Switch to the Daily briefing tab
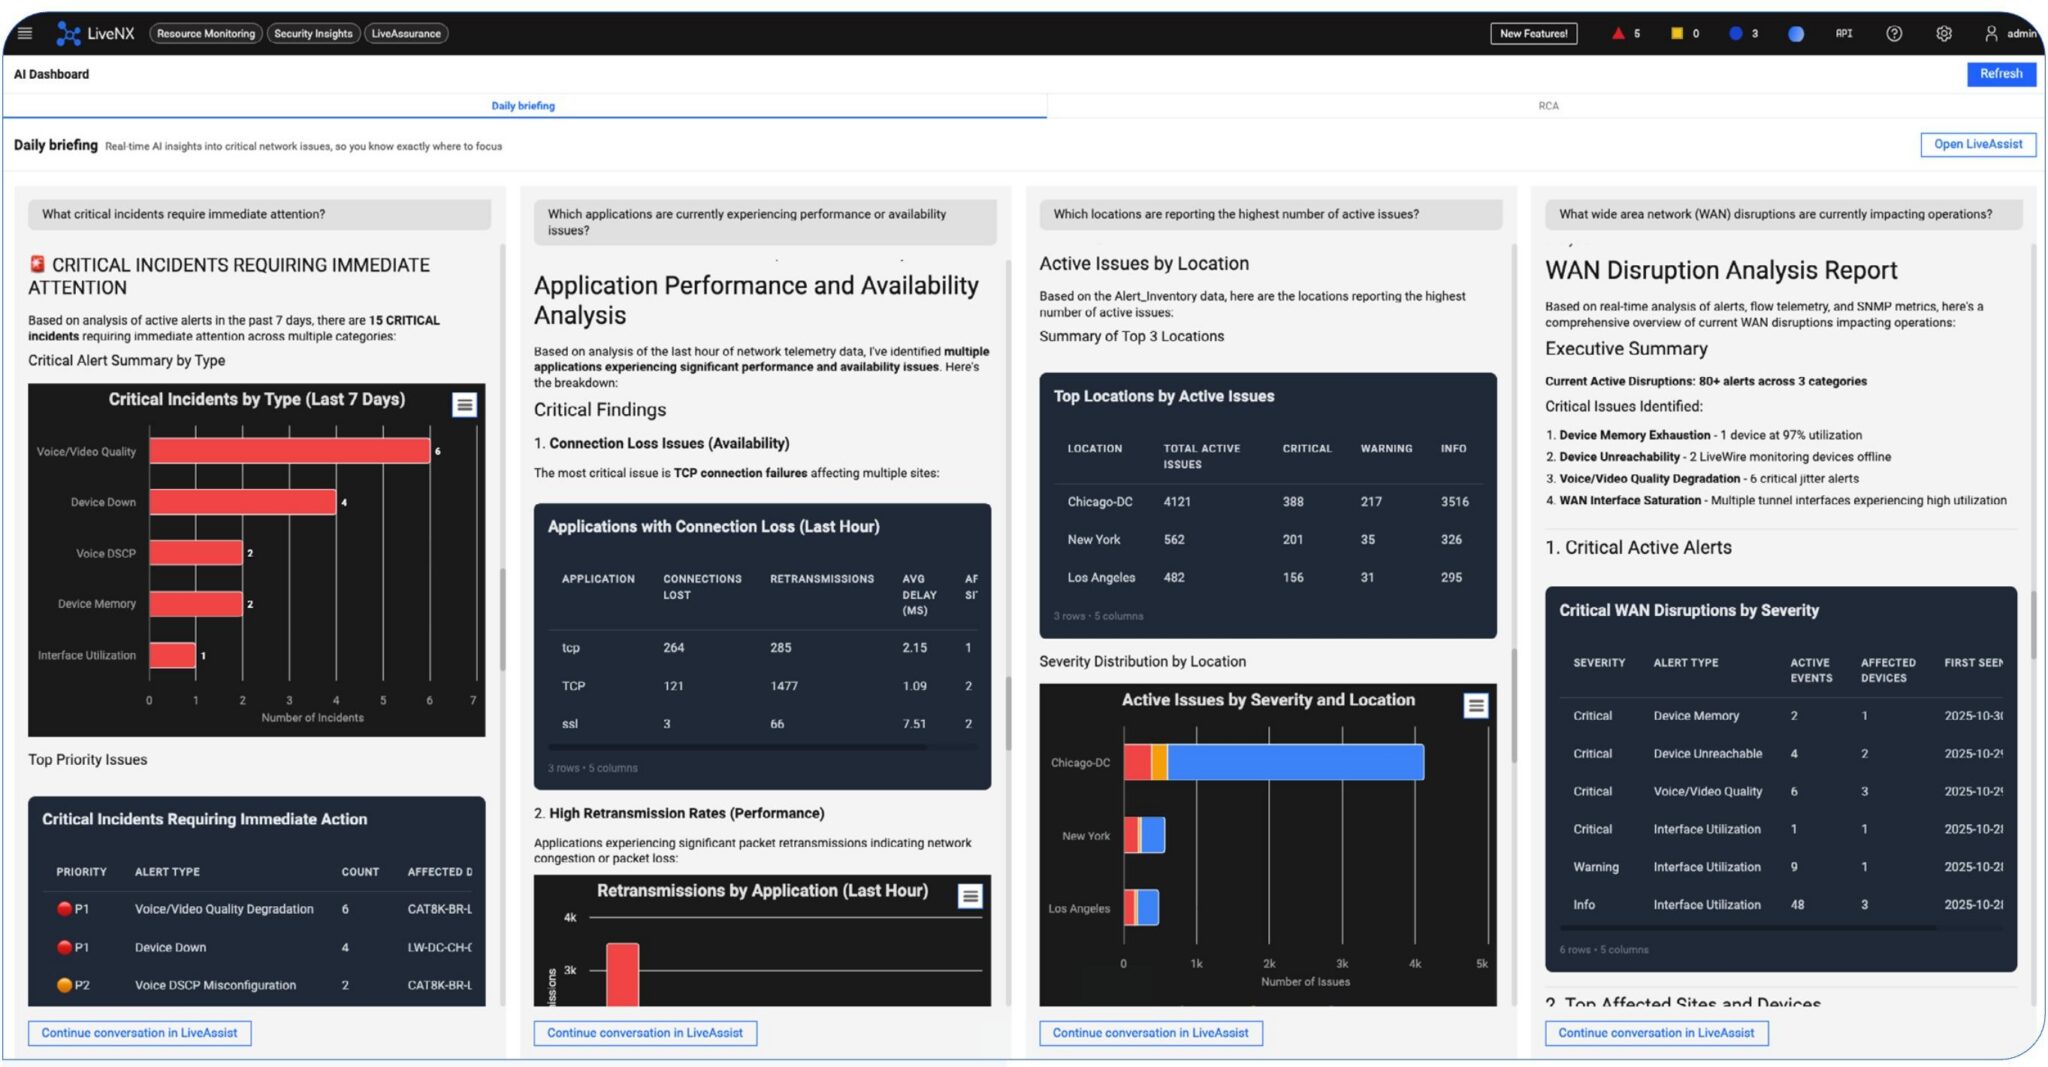 tap(523, 106)
